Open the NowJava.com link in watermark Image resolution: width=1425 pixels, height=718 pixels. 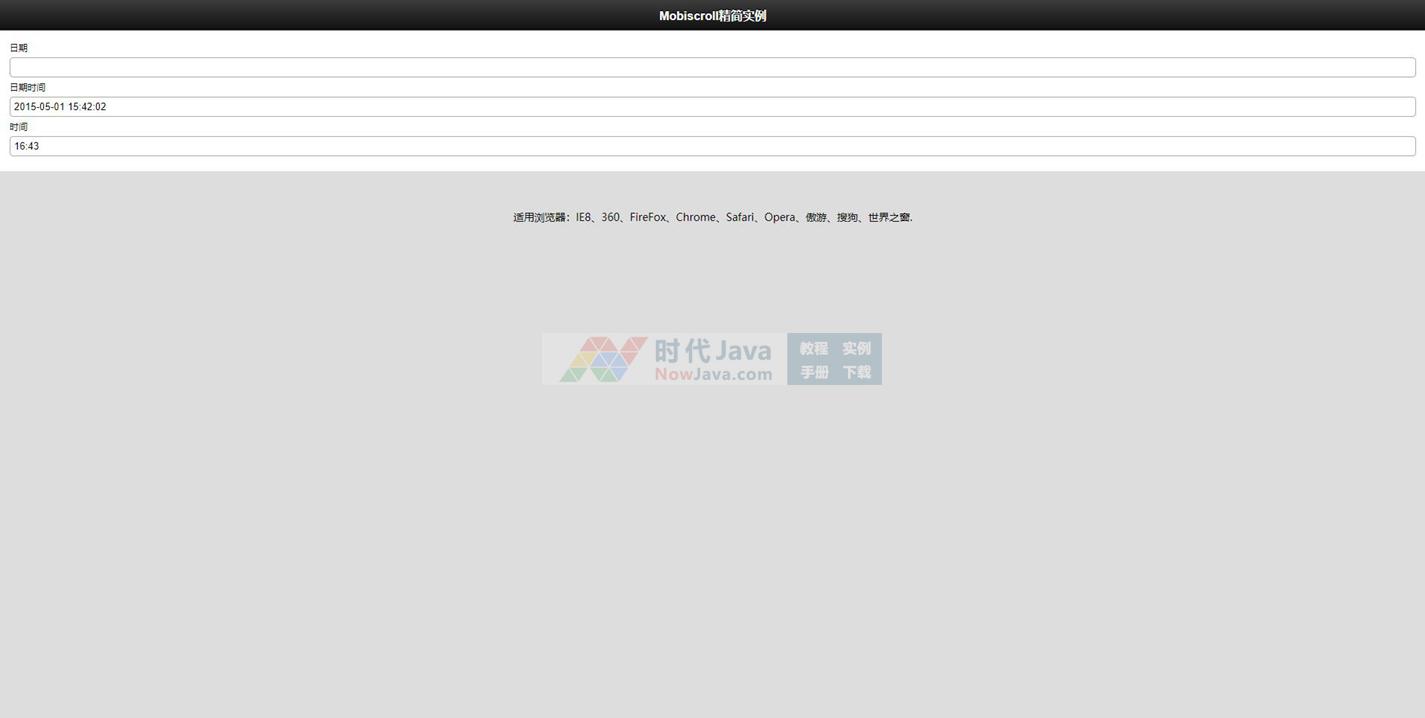point(713,375)
